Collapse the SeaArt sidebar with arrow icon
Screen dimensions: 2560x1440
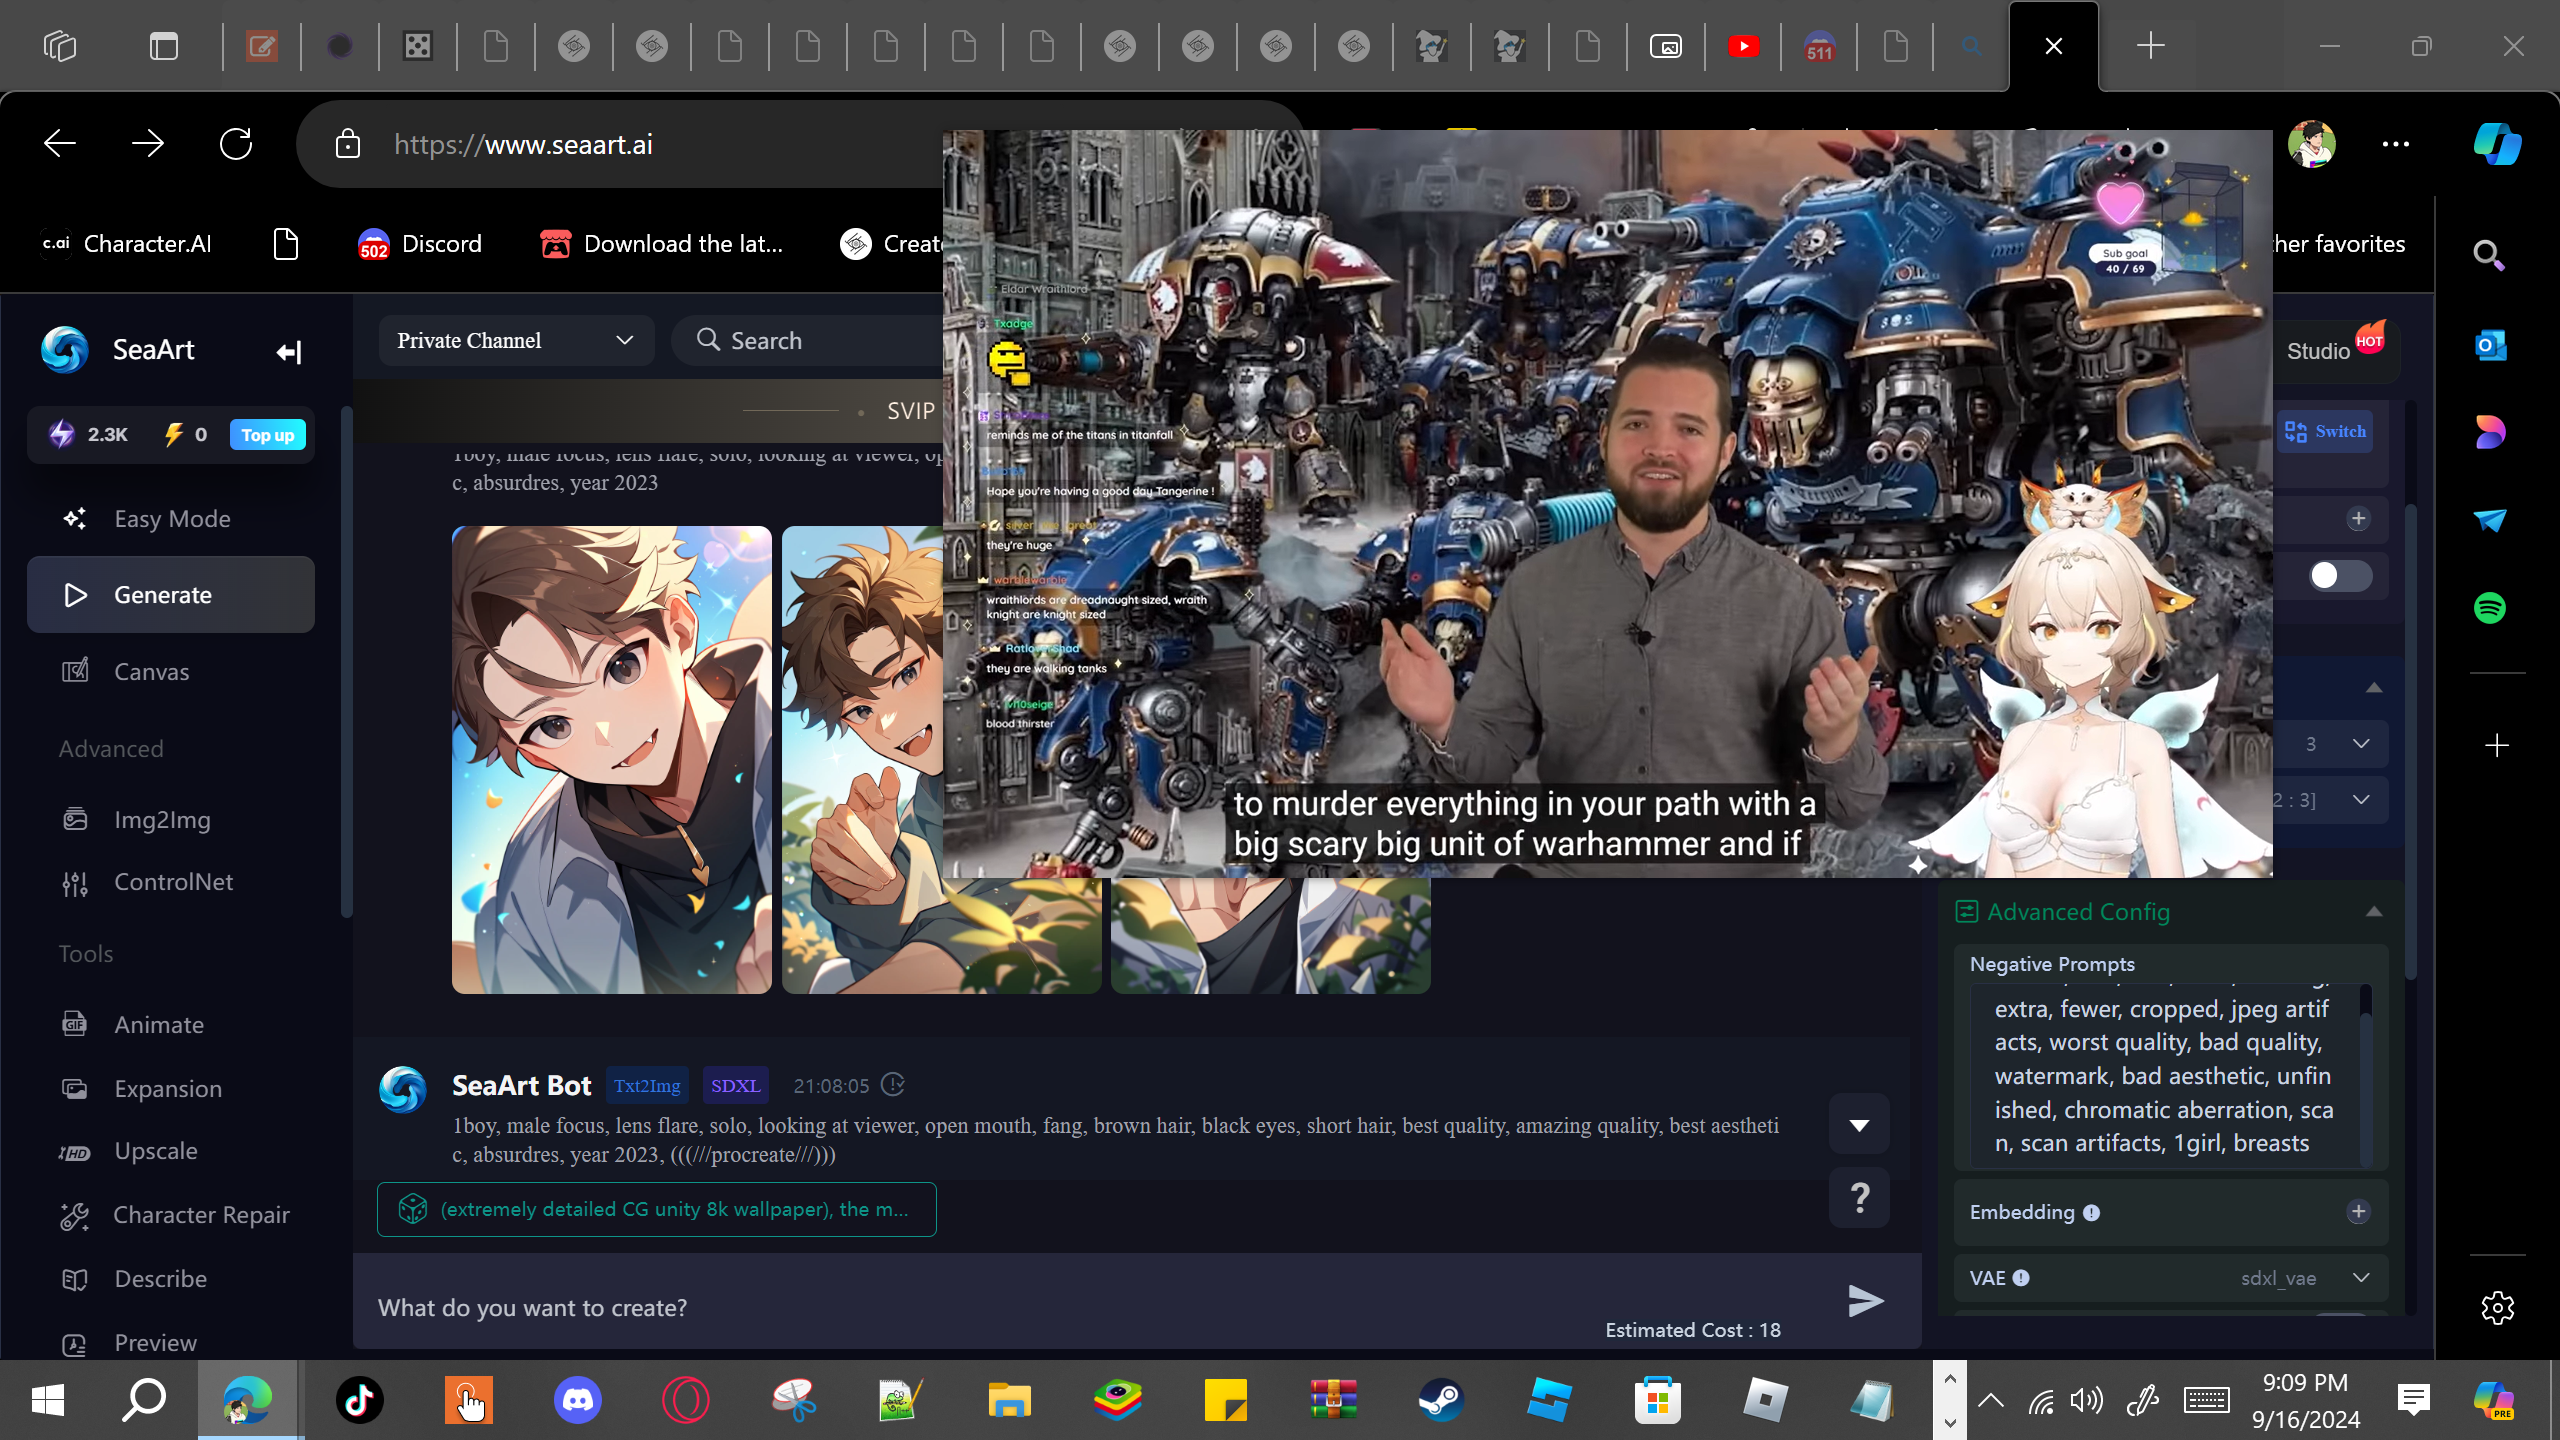pos(288,352)
